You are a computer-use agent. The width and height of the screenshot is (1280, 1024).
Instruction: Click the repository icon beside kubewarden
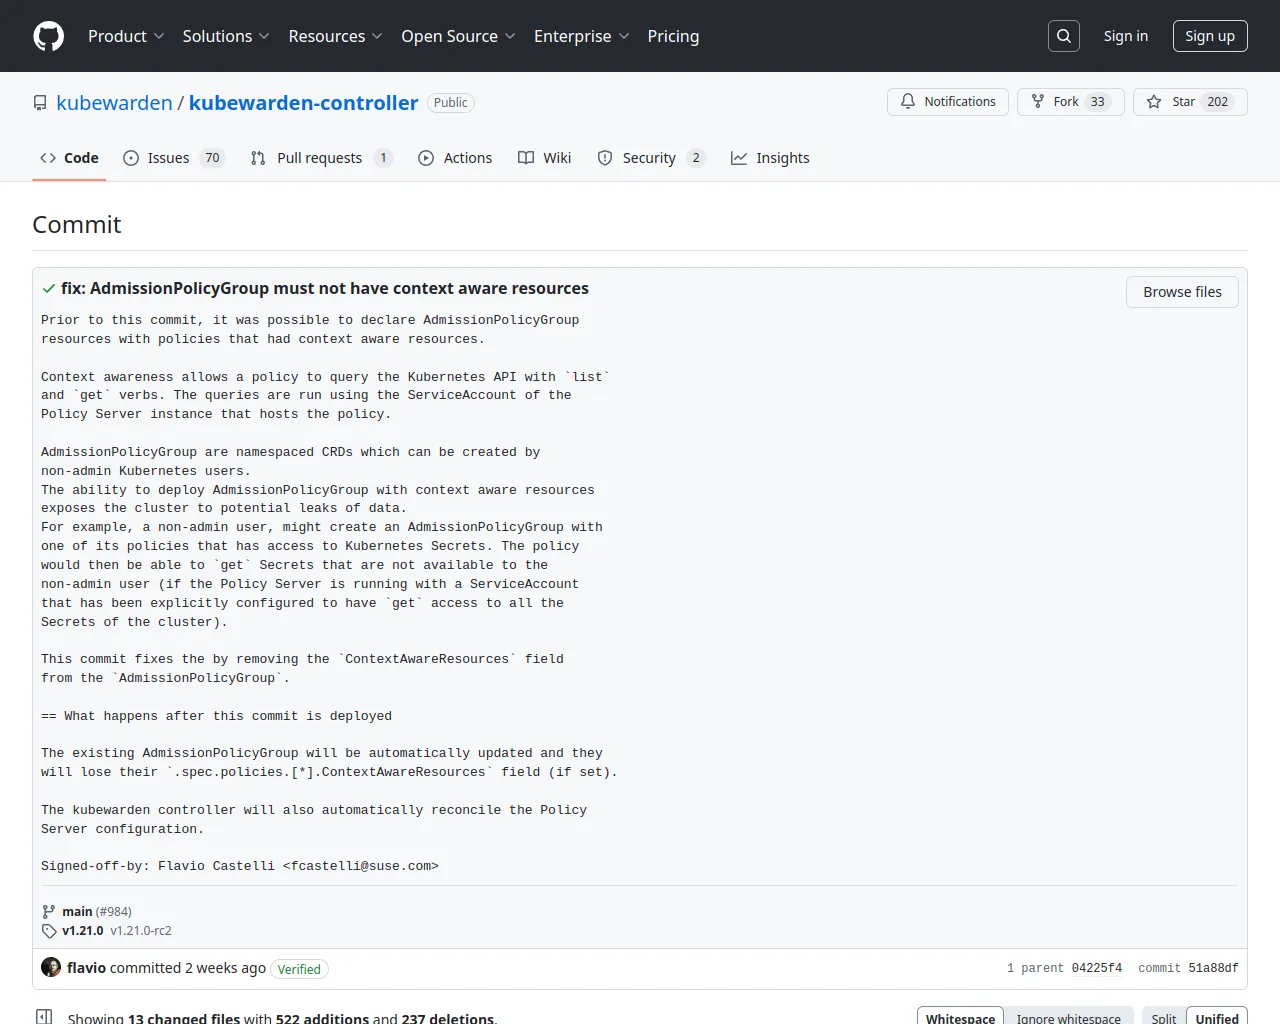click(40, 103)
